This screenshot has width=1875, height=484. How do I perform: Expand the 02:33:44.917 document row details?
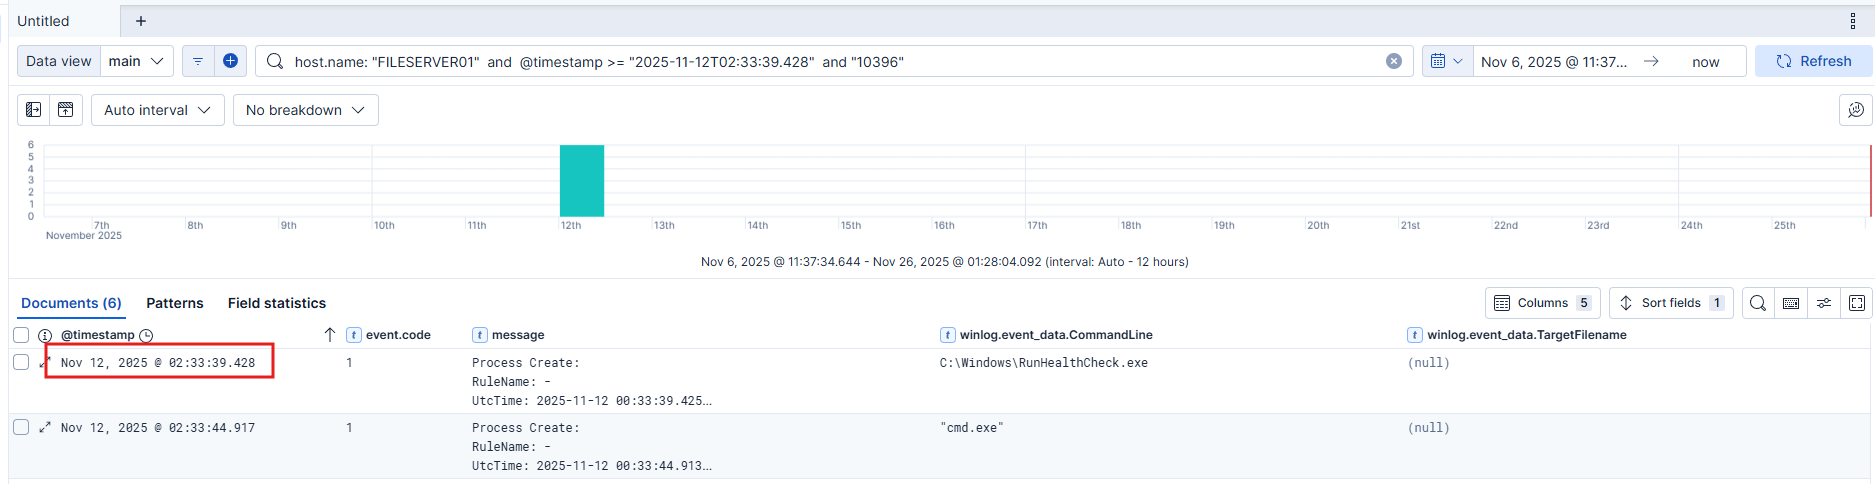pos(45,428)
